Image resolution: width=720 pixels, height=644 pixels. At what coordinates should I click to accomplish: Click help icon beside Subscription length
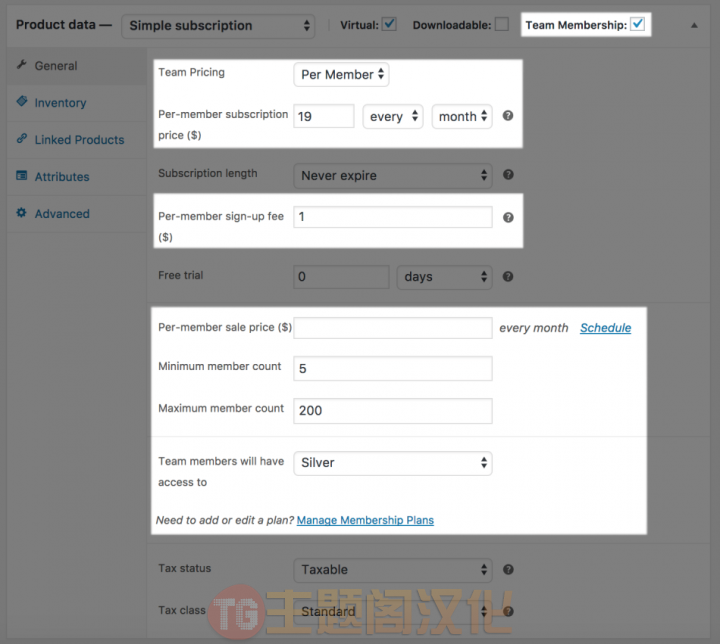(x=508, y=175)
